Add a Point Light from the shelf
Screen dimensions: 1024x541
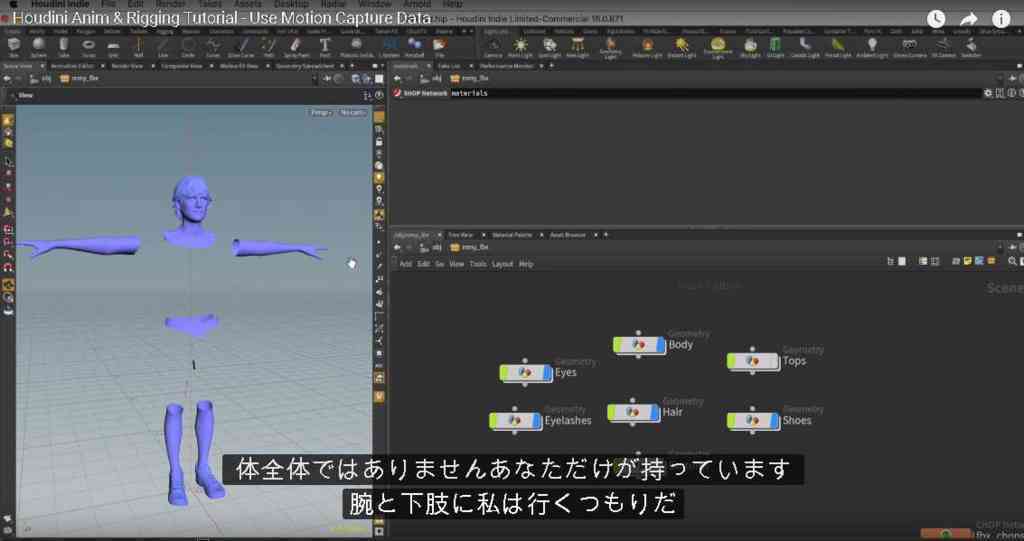point(520,47)
